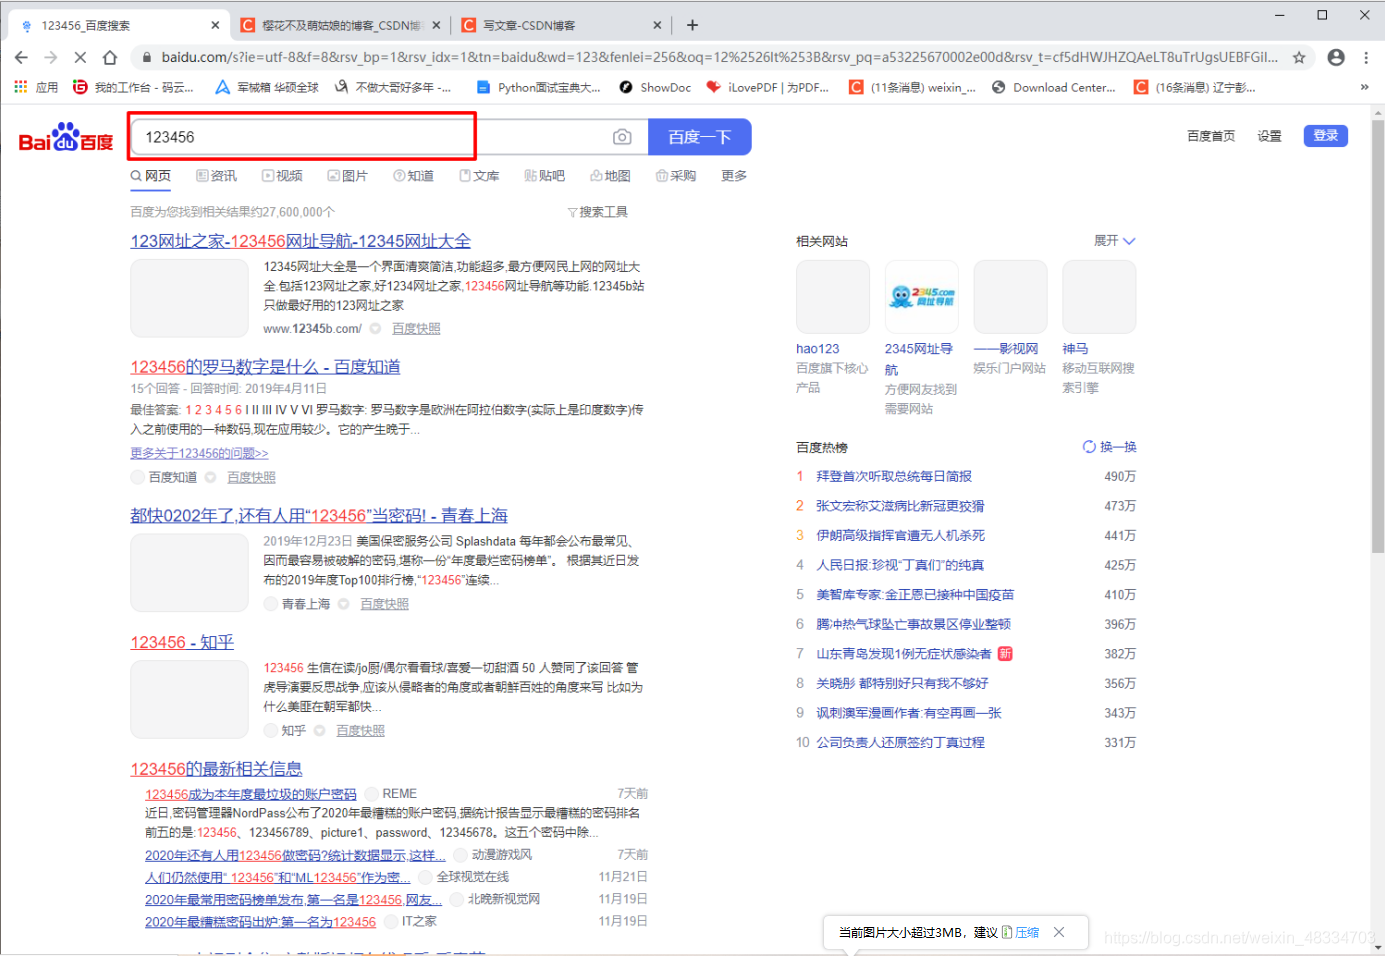Switch to the 知道 tab
This screenshot has width=1385, height=956.
[x=414, y=176]
